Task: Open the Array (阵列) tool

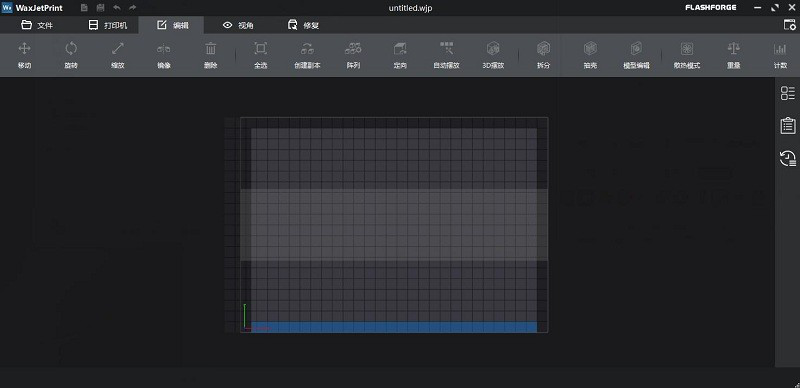Action: pos(353,55)
